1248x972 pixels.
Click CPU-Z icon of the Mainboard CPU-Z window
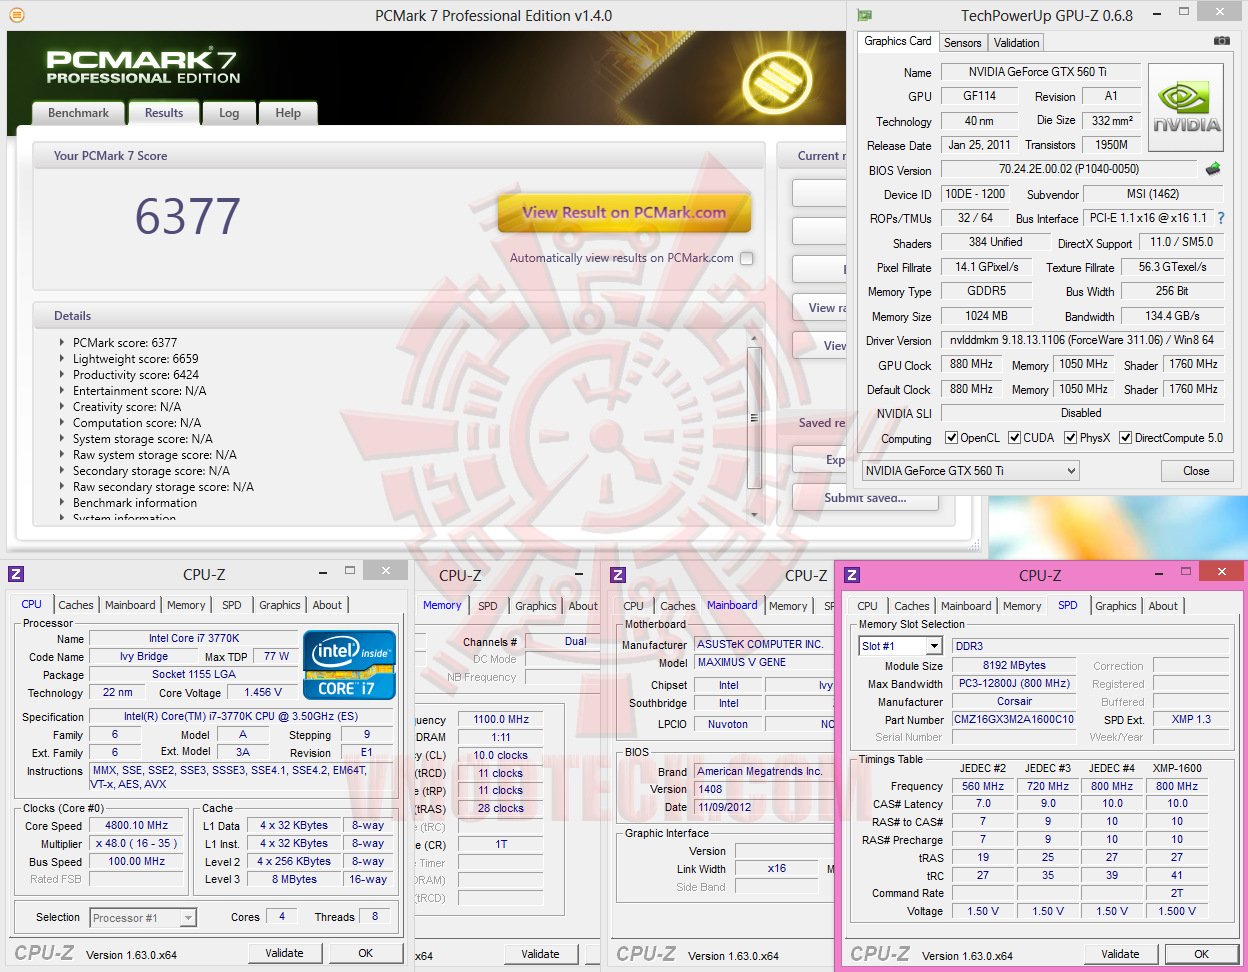[618, 574]
